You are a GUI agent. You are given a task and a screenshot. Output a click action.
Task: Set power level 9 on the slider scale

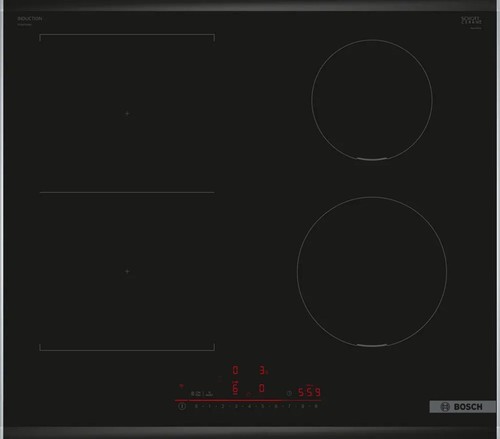pos(316,406)
